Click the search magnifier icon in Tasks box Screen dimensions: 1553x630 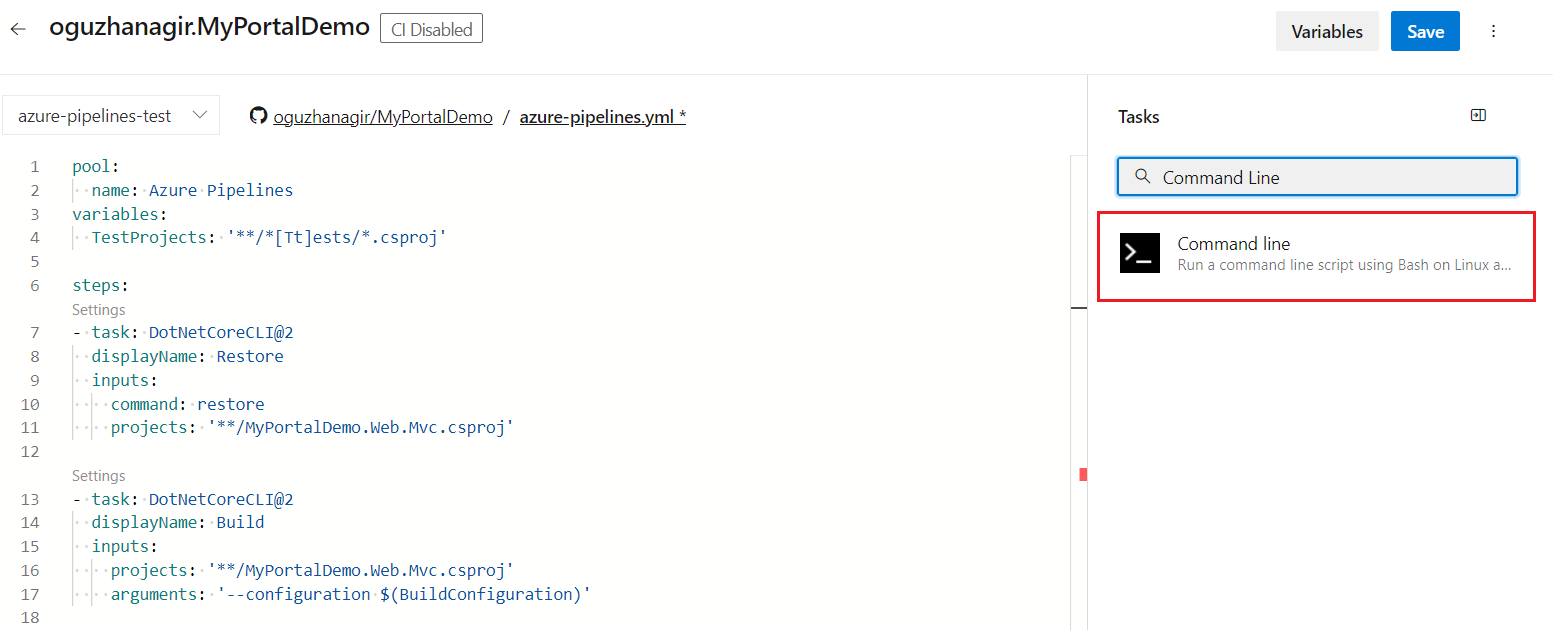[x=1143, y=177]
